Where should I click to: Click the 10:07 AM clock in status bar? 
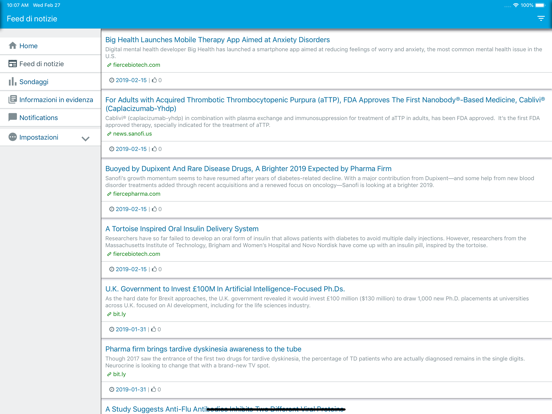point(18,5)
